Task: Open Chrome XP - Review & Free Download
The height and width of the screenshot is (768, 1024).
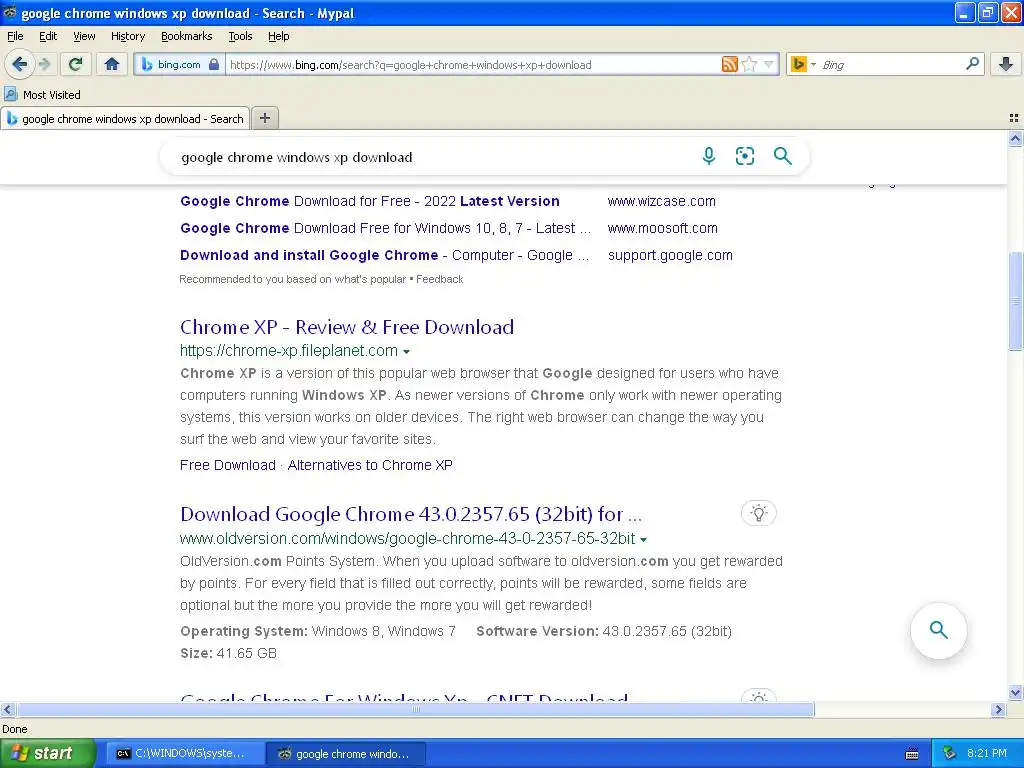Action: (x=347, y=327)
